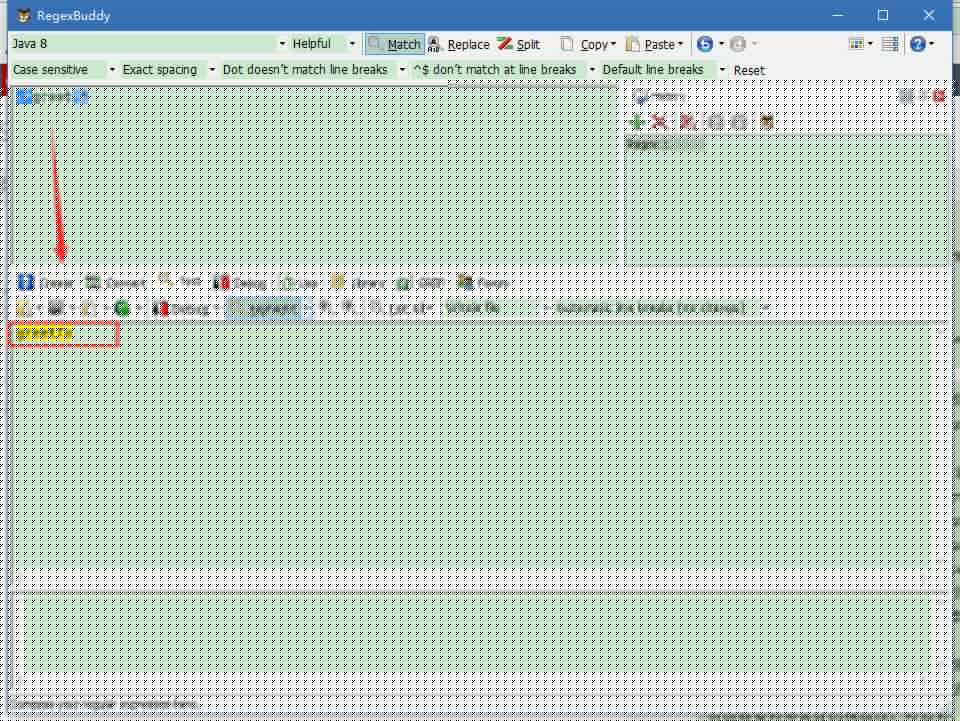Viewport: 960px width, 721px height.
Task: Click the Paste button
Action: pyautogui.click(x=650, y=44)
